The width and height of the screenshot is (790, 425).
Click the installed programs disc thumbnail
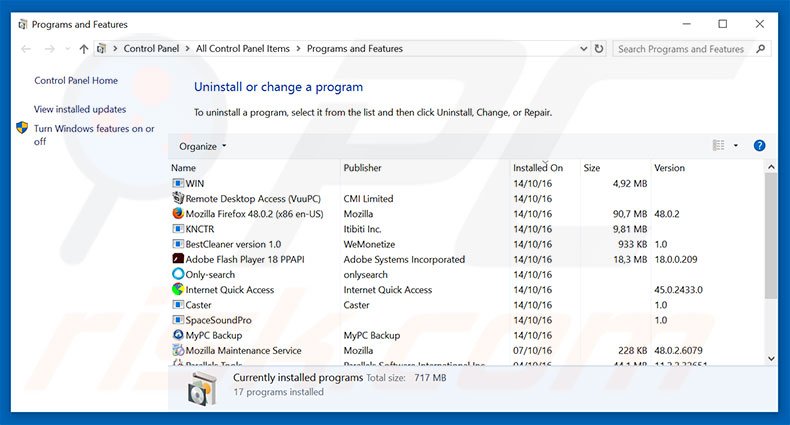203,388
